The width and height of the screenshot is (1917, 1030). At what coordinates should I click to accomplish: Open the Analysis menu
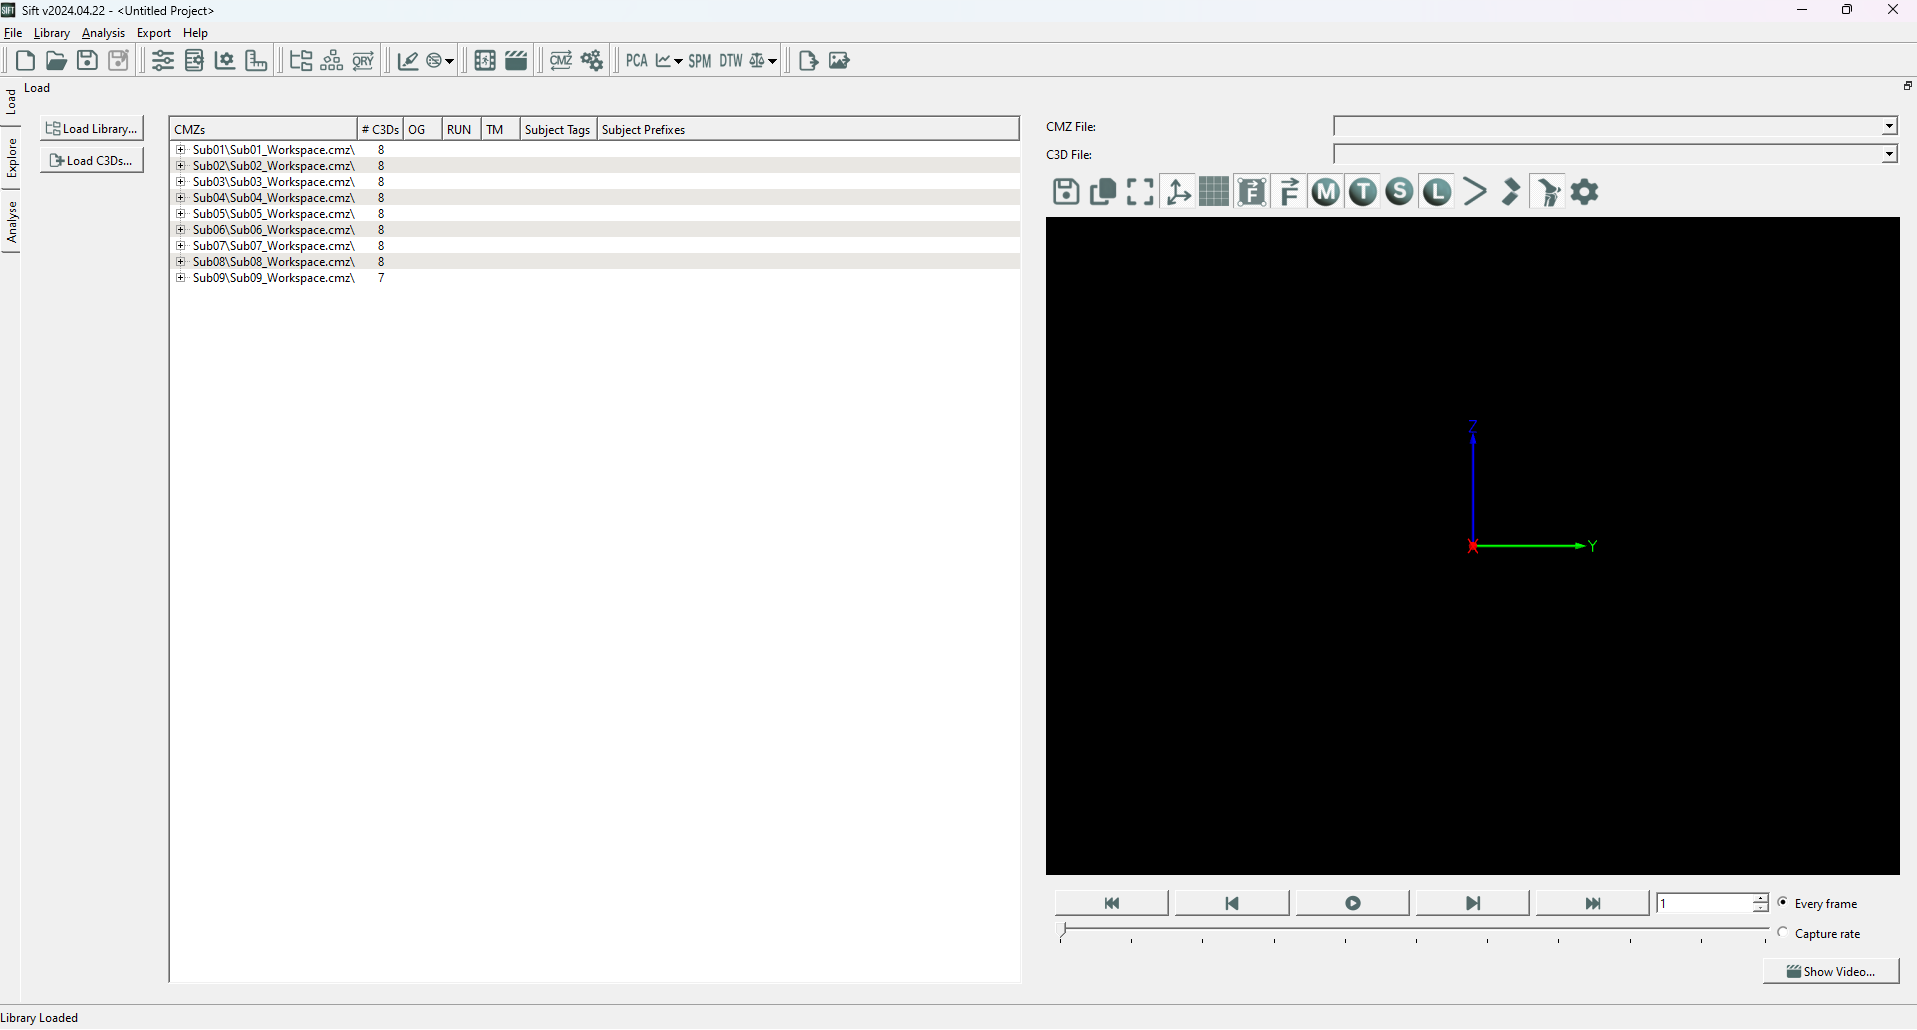pos(103,33)
